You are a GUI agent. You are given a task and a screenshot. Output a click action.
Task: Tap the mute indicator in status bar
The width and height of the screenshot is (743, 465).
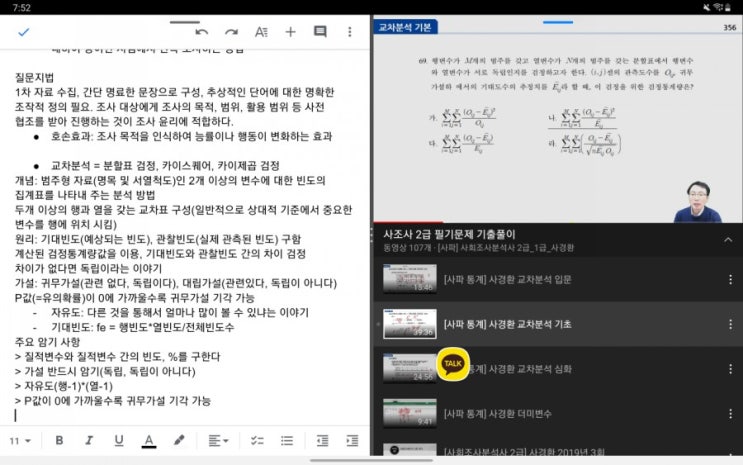click(x=706, y=7)
